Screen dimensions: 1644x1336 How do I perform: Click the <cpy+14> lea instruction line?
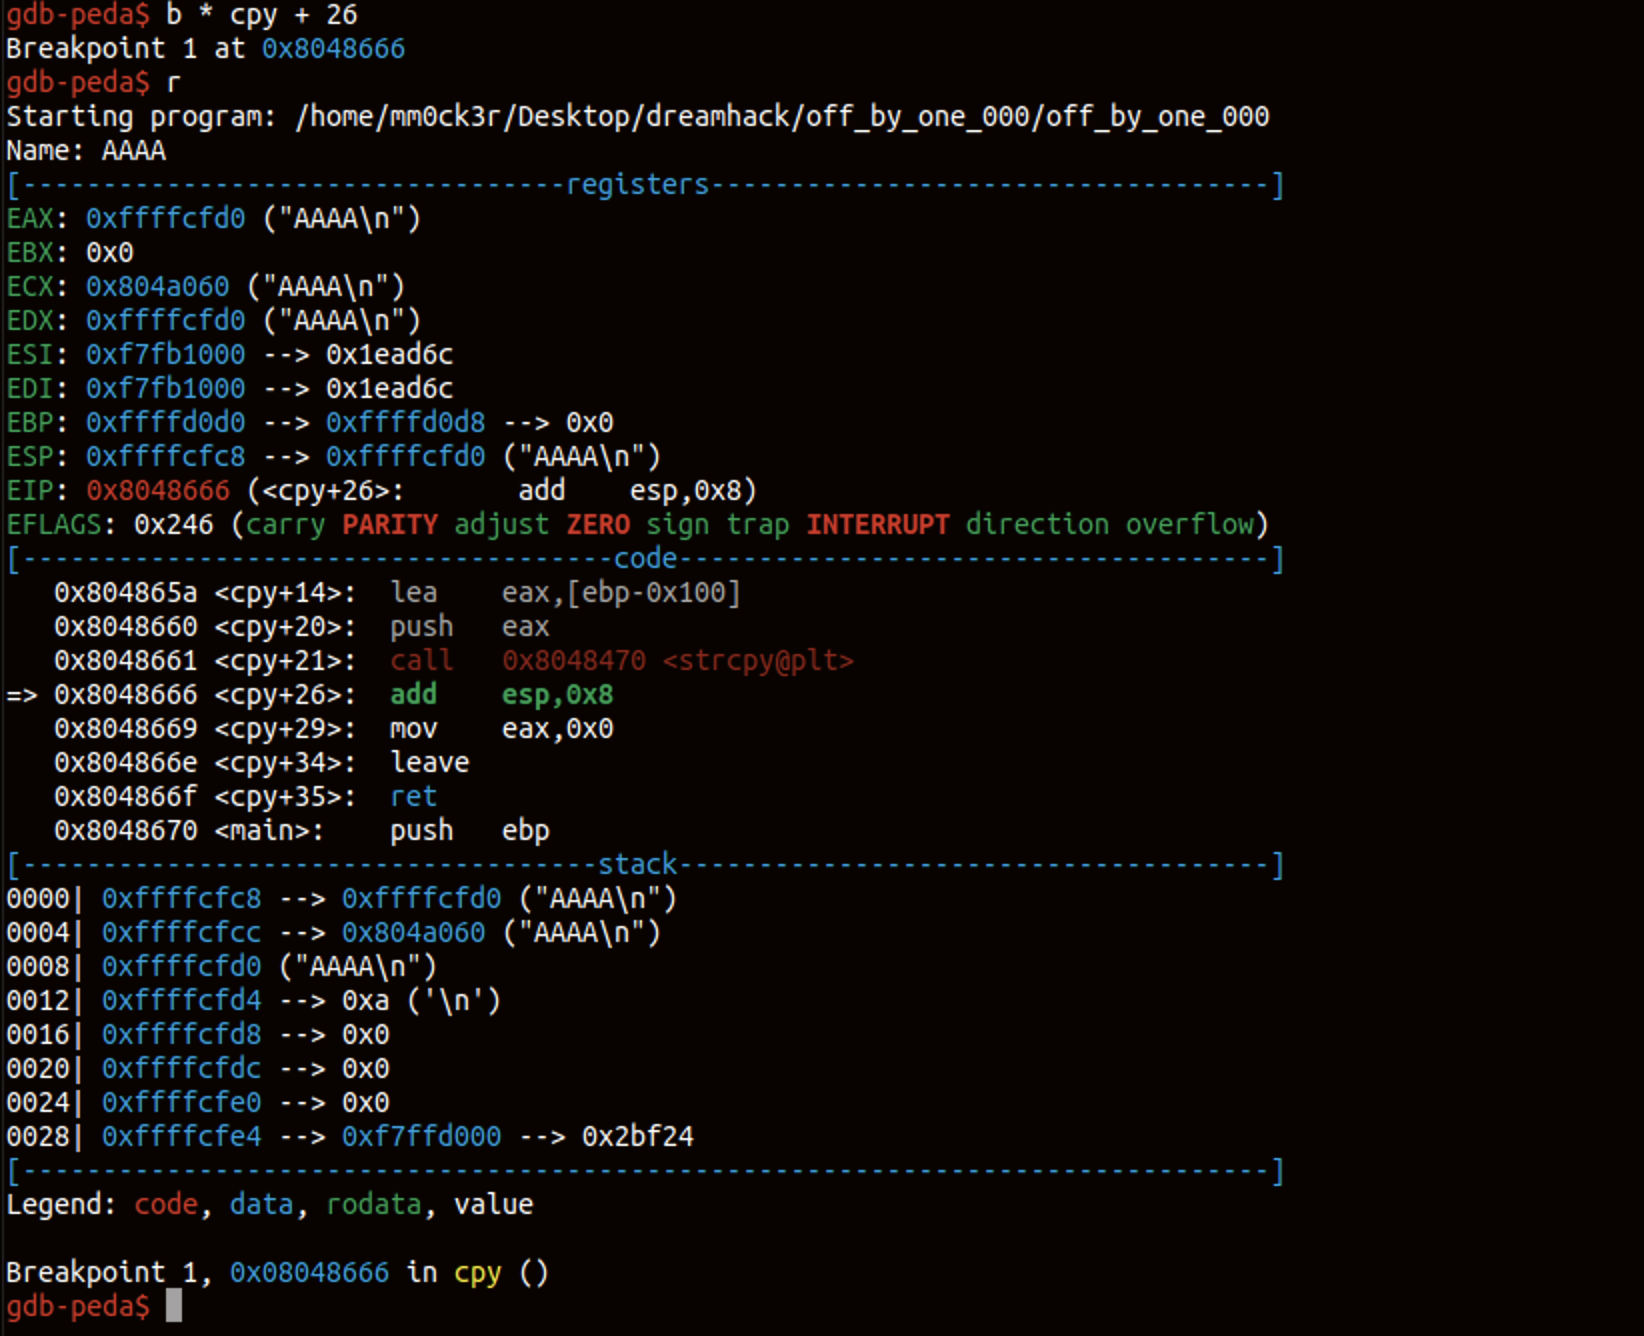point(397,593)
